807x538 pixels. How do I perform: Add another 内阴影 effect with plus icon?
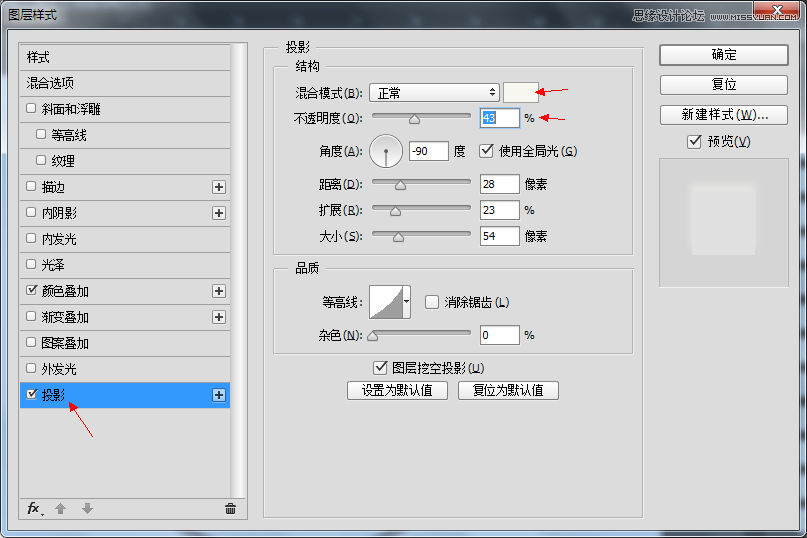click(x=219, y=213)
